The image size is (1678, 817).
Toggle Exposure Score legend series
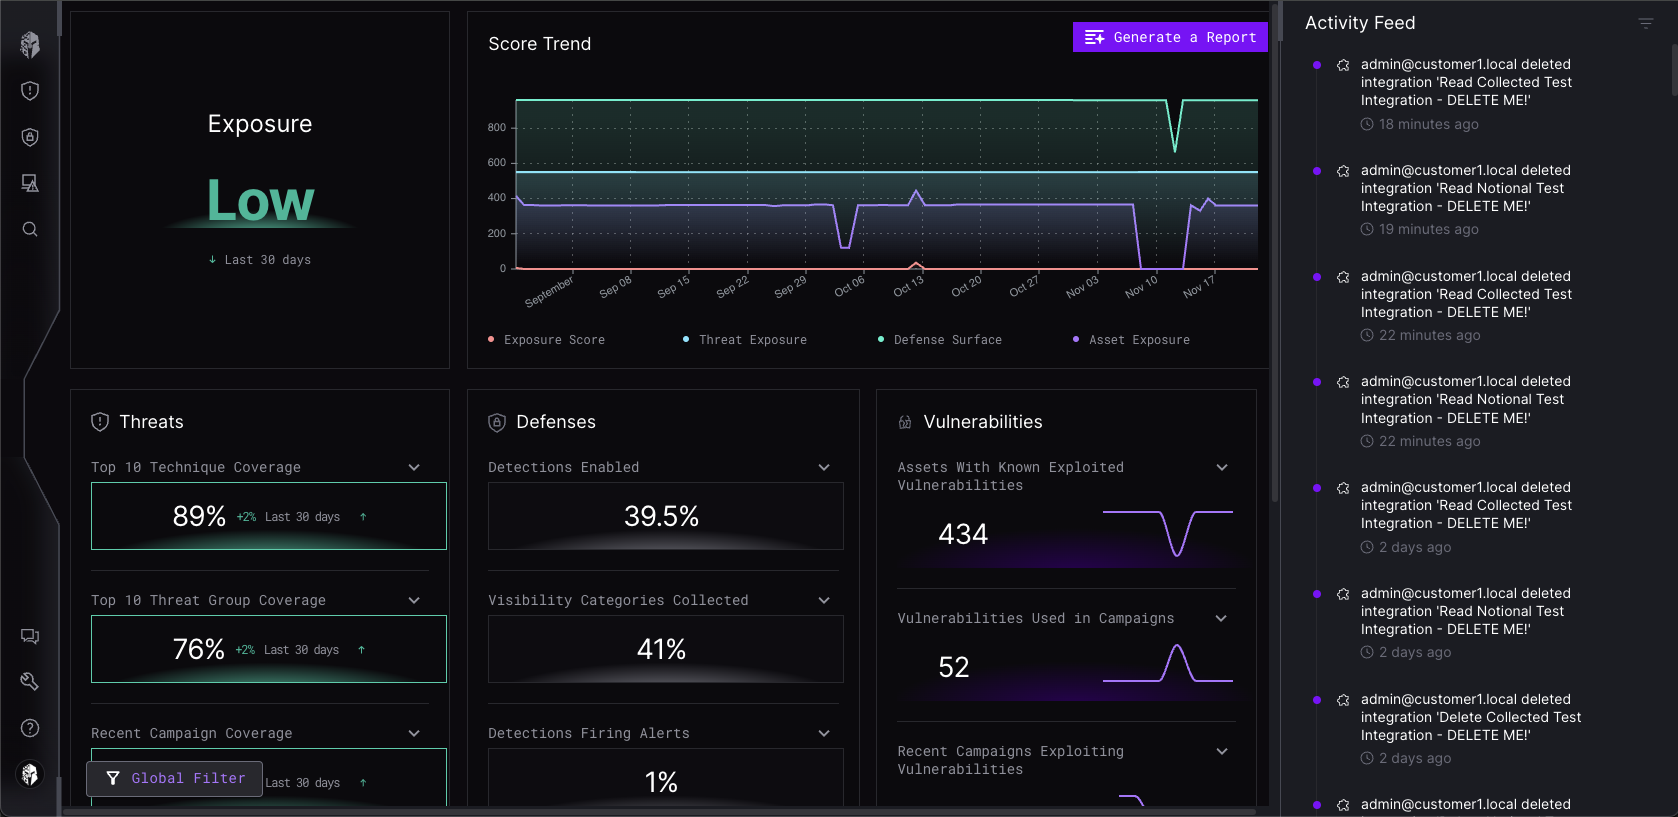click(546, 340)
